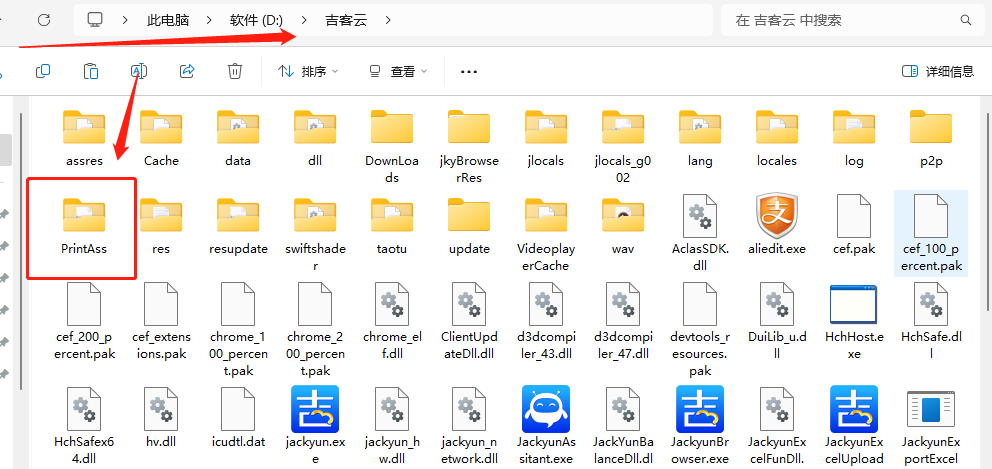This screenshot has height=469, width=992.
Task: Select the d3dcompiler_43.dll file
Action: click(x=545, y=322)
